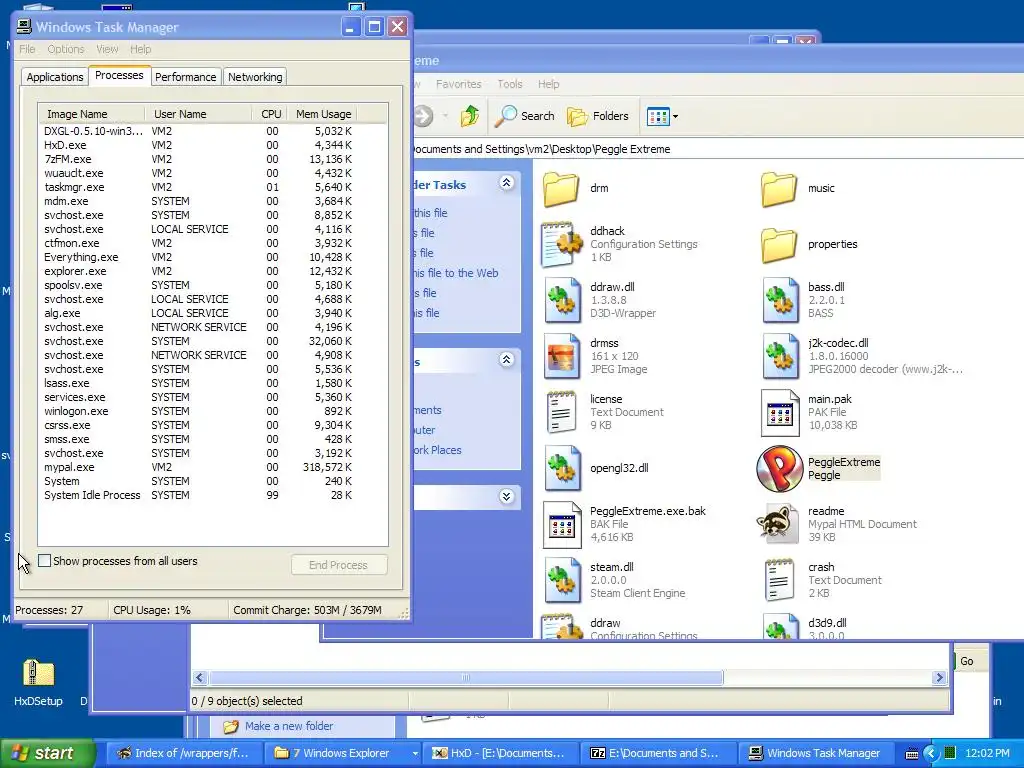The image size is (1024, 768).
Task: Switch to the Networking tab
Action: (255, 77)
